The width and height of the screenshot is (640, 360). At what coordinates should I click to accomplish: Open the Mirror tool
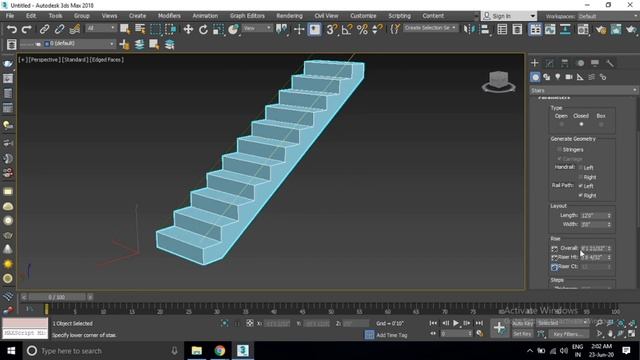pyautogui.click(x=469, y=29)
